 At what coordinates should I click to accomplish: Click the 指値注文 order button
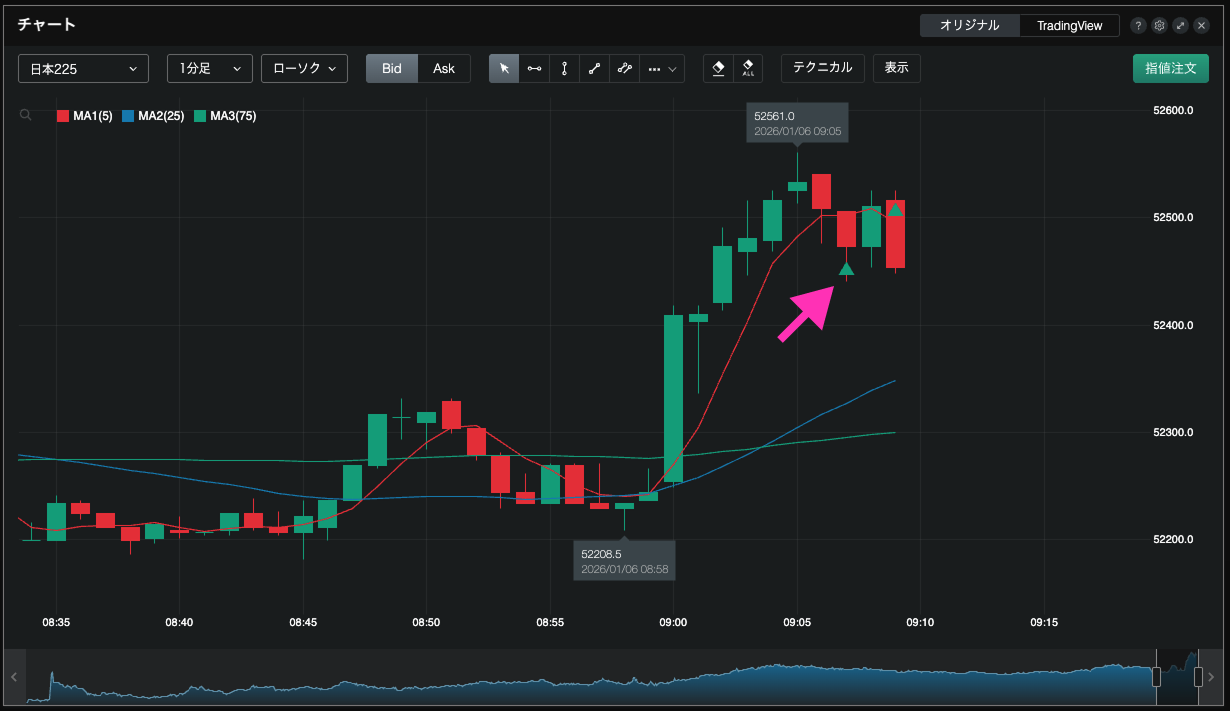point(1170,69)
